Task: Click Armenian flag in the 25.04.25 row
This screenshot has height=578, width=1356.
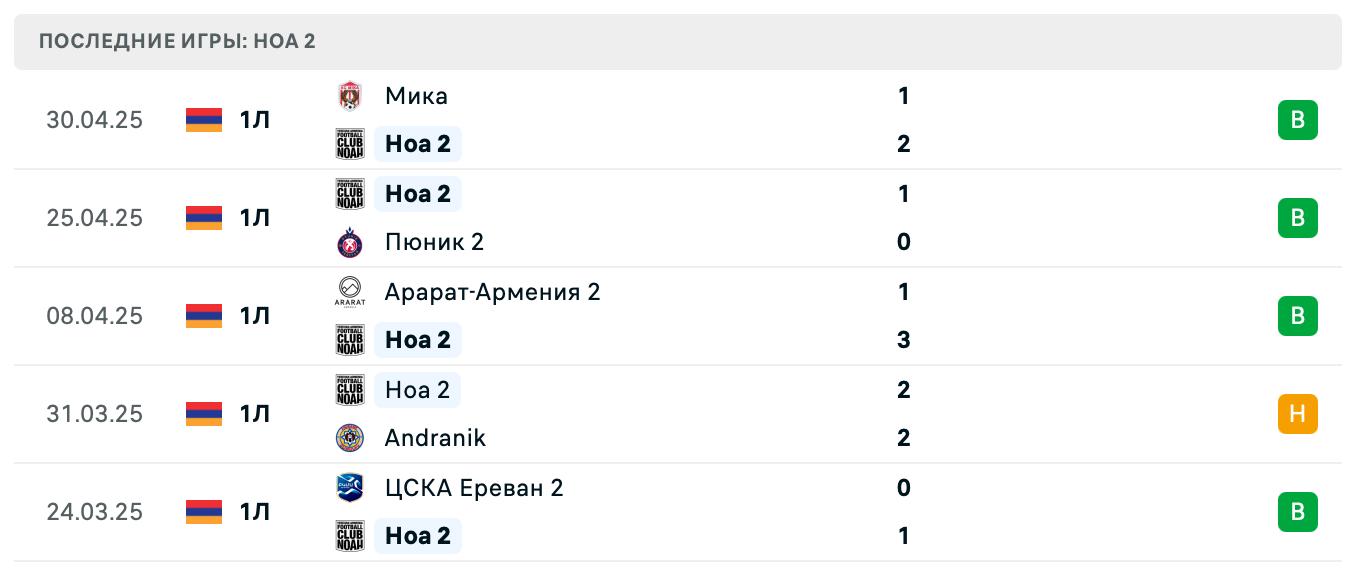Action: coord(204,218)
